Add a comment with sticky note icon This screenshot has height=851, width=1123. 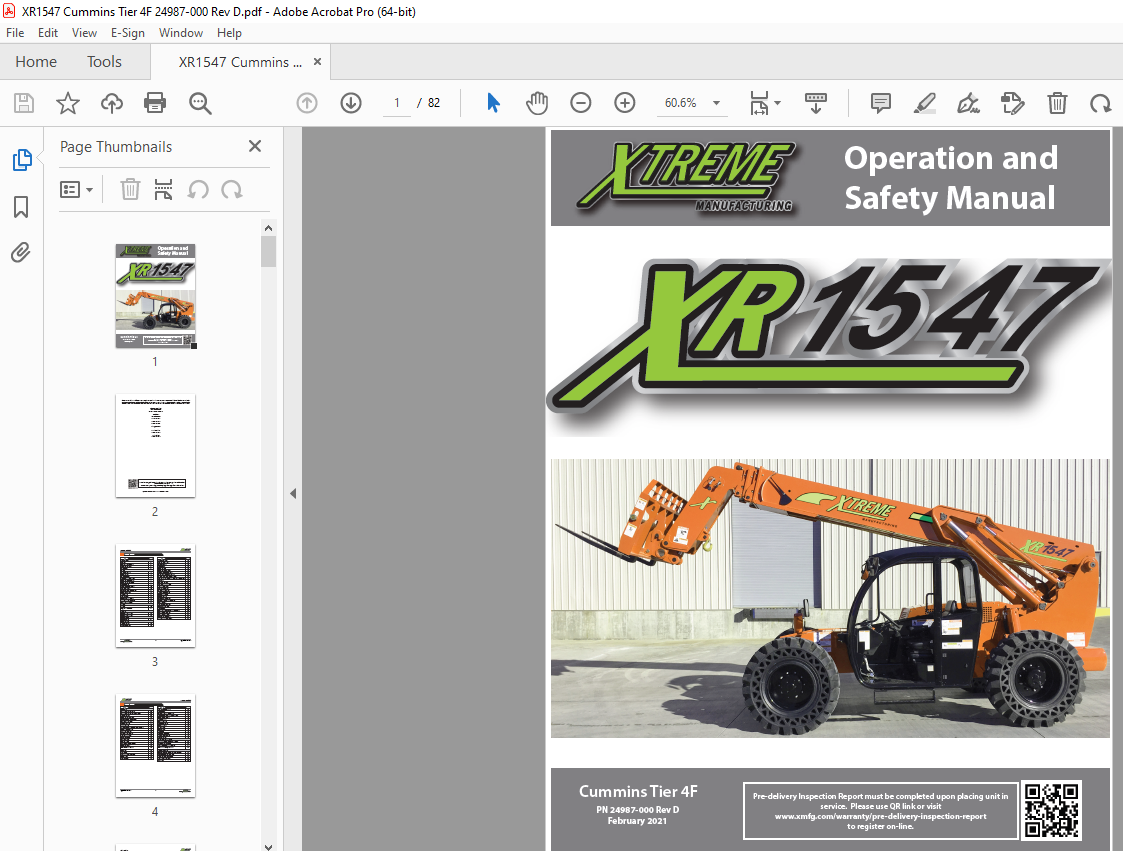[880, 103]
